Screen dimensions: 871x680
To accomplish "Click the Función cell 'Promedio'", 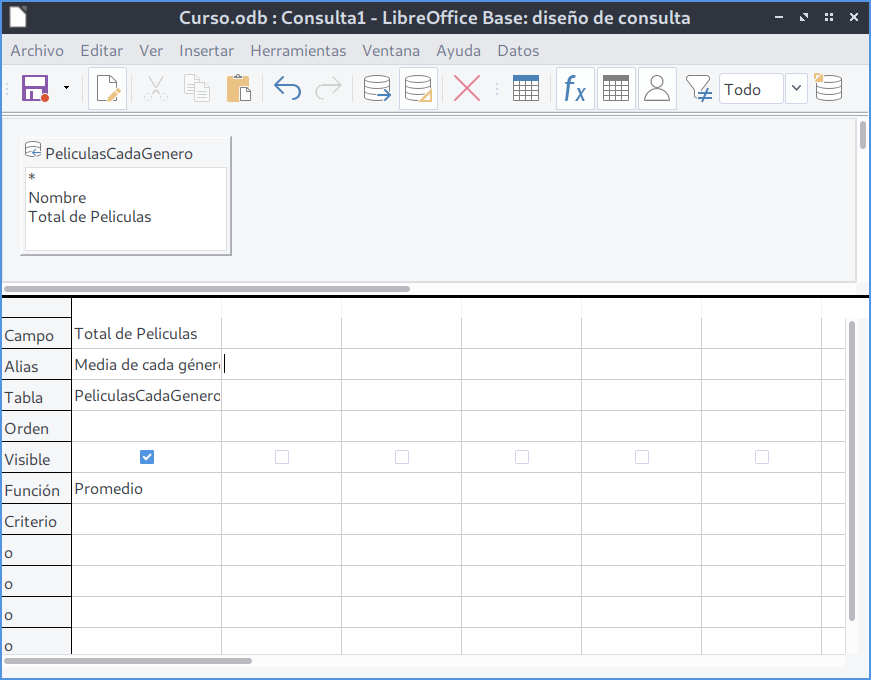I will click(147, 489).
